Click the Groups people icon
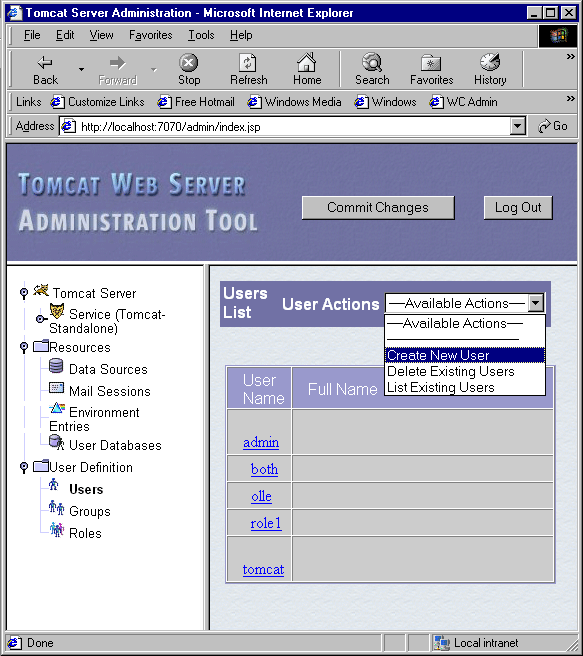Image resolution: width=583 pixels, height=656 pixels. point(56,508)
